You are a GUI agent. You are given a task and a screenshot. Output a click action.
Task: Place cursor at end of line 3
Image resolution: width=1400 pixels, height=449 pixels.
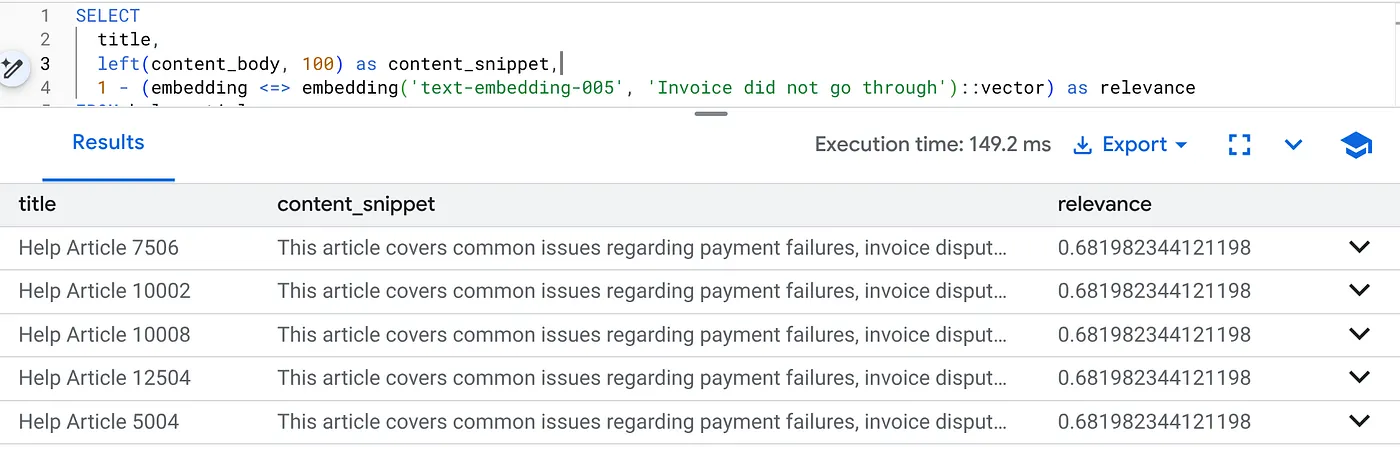pos(562,64)
